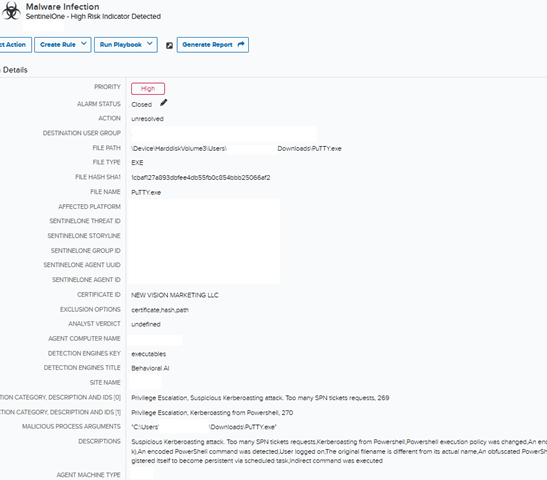547x480 pixels.
Task: Click the Select Action button
Action: pyautogui.click(x=15, y=45)
